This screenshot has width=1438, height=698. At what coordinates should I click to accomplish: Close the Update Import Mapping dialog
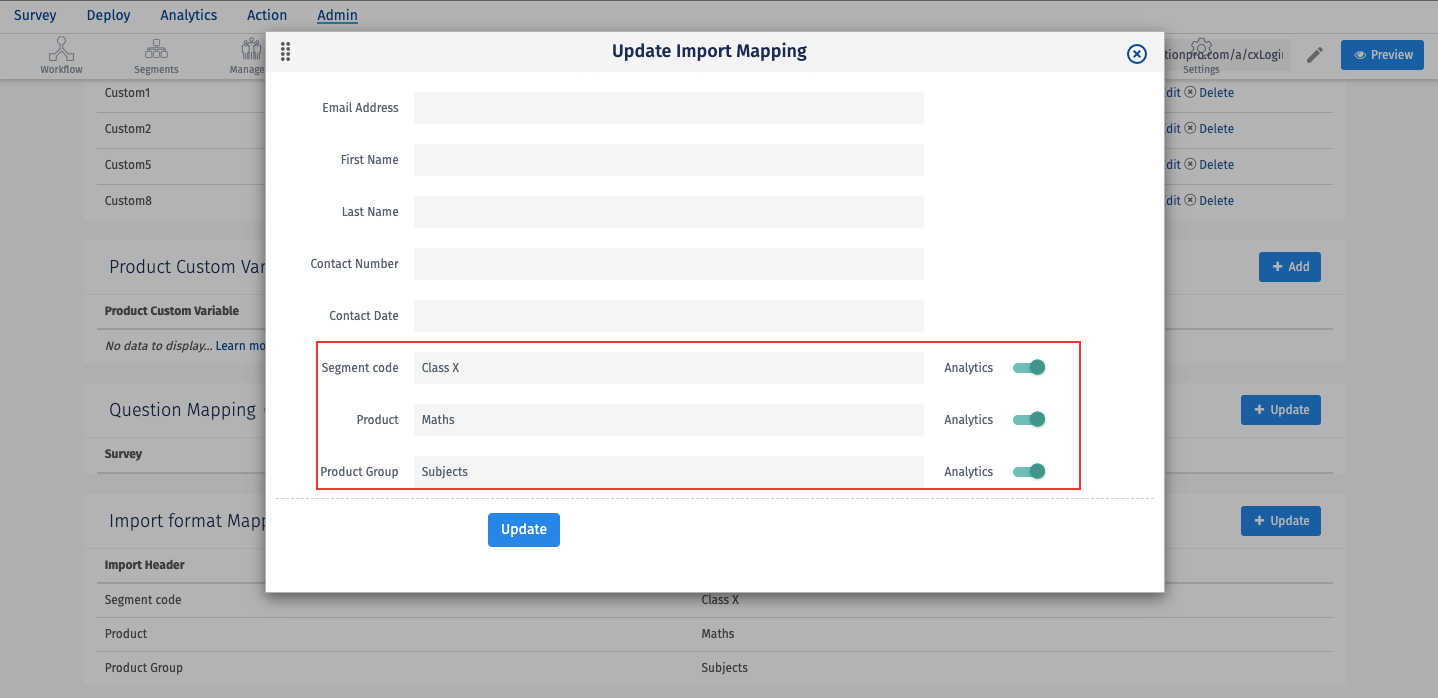1136,54
